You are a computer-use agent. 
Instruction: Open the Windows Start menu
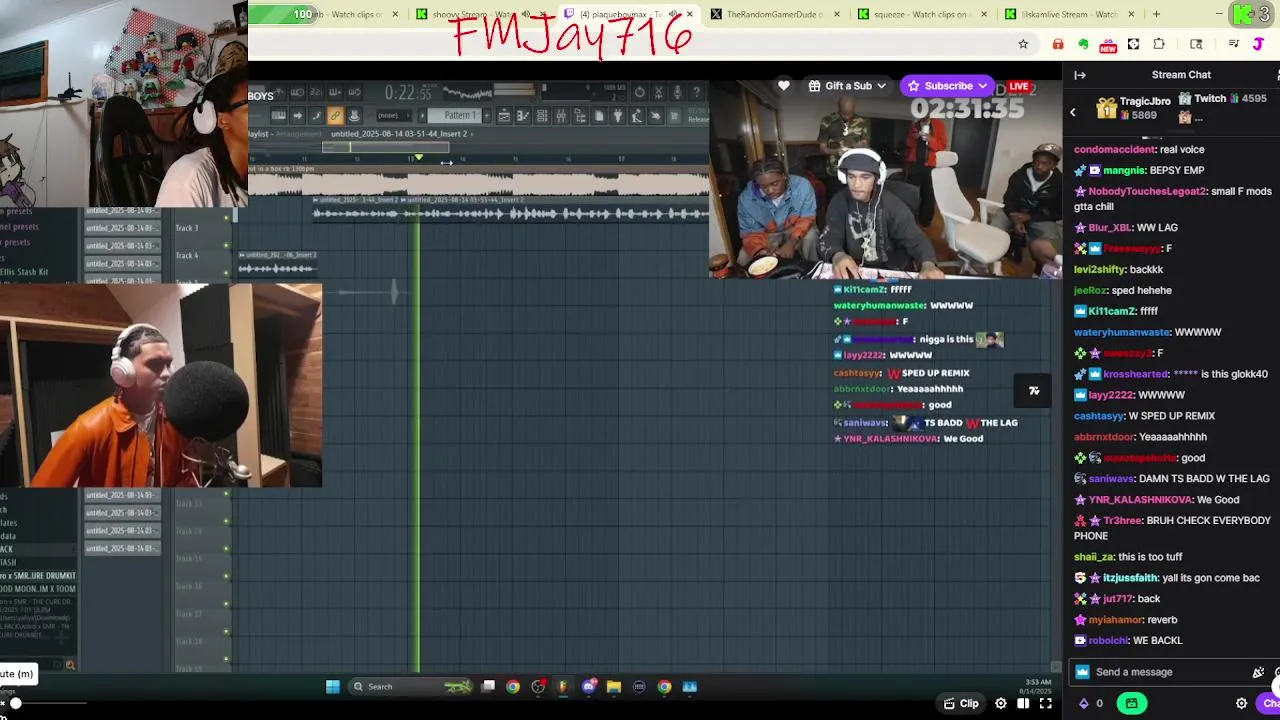click(x=333, y=686)
